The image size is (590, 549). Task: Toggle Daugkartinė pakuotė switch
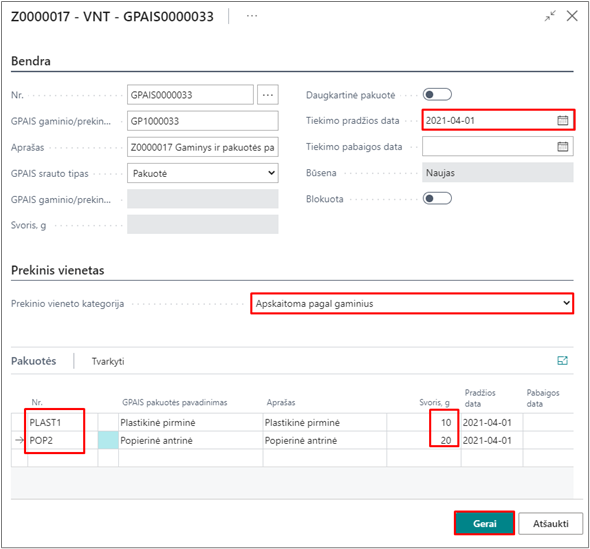click(x=437, y=94)
